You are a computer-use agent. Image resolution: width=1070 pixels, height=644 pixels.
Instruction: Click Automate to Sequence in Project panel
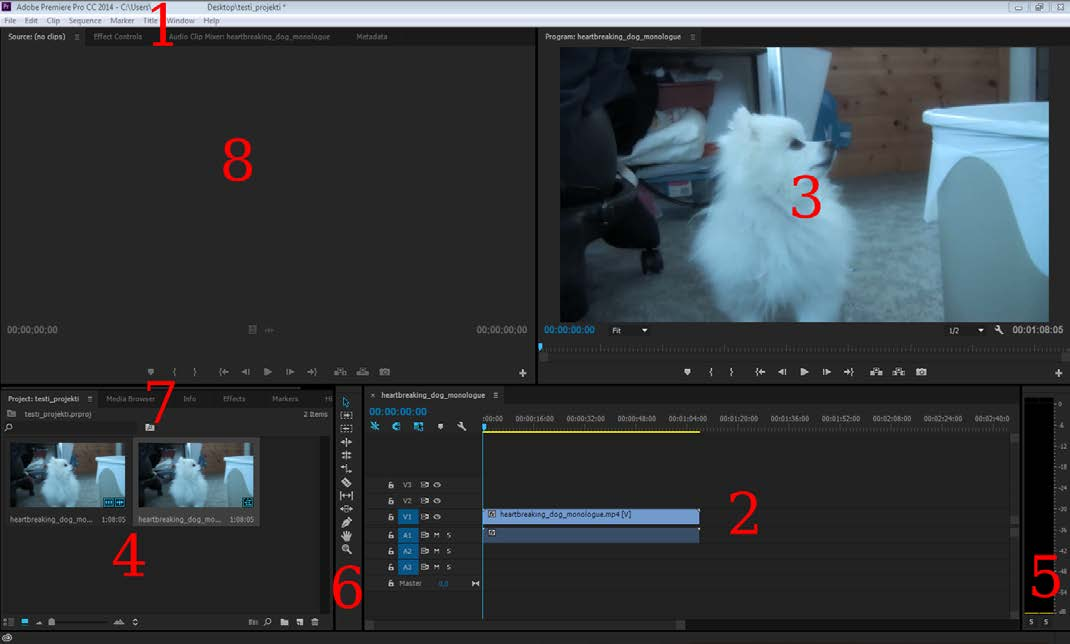pyautogui.click(x=253, y=622)
